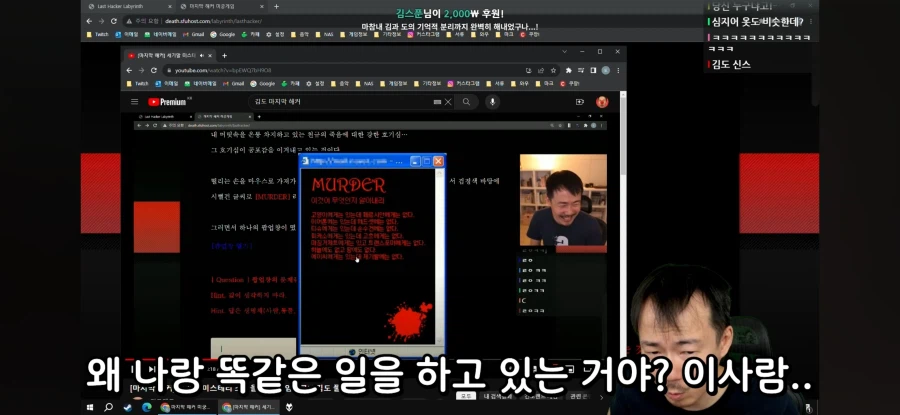Screen dimensions: 900x415
Task: Mute the YouTube tab via speaker icon
Action: click(x=203, y=56)
